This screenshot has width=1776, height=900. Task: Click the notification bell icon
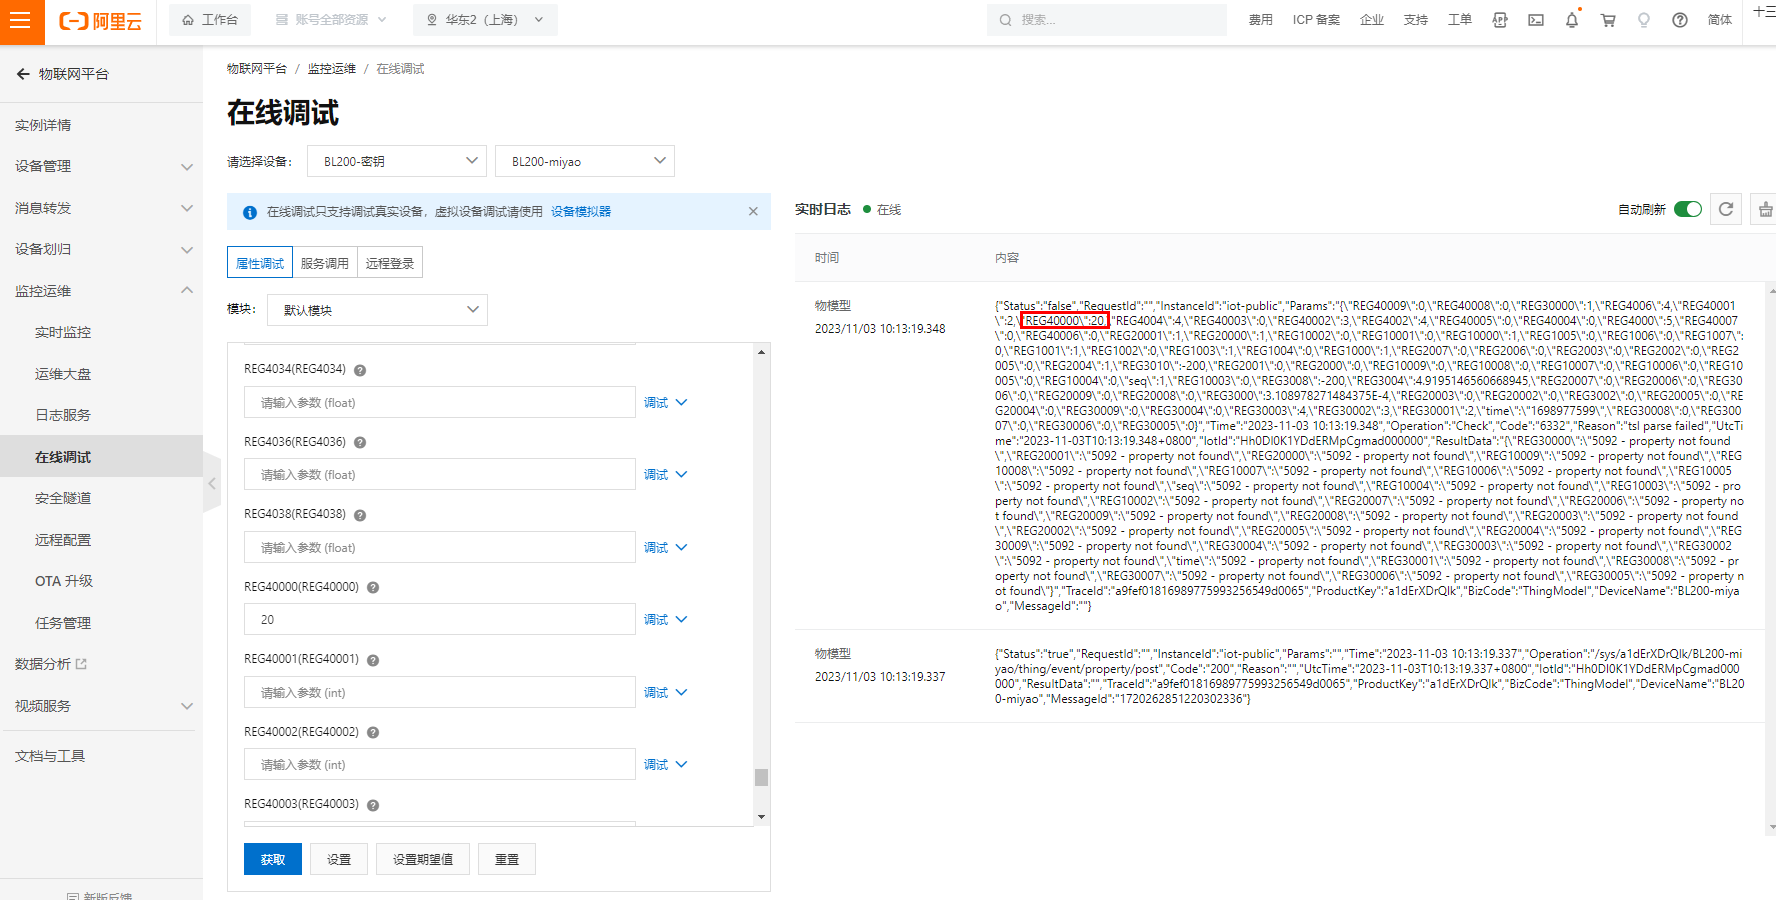point(1572,20)
